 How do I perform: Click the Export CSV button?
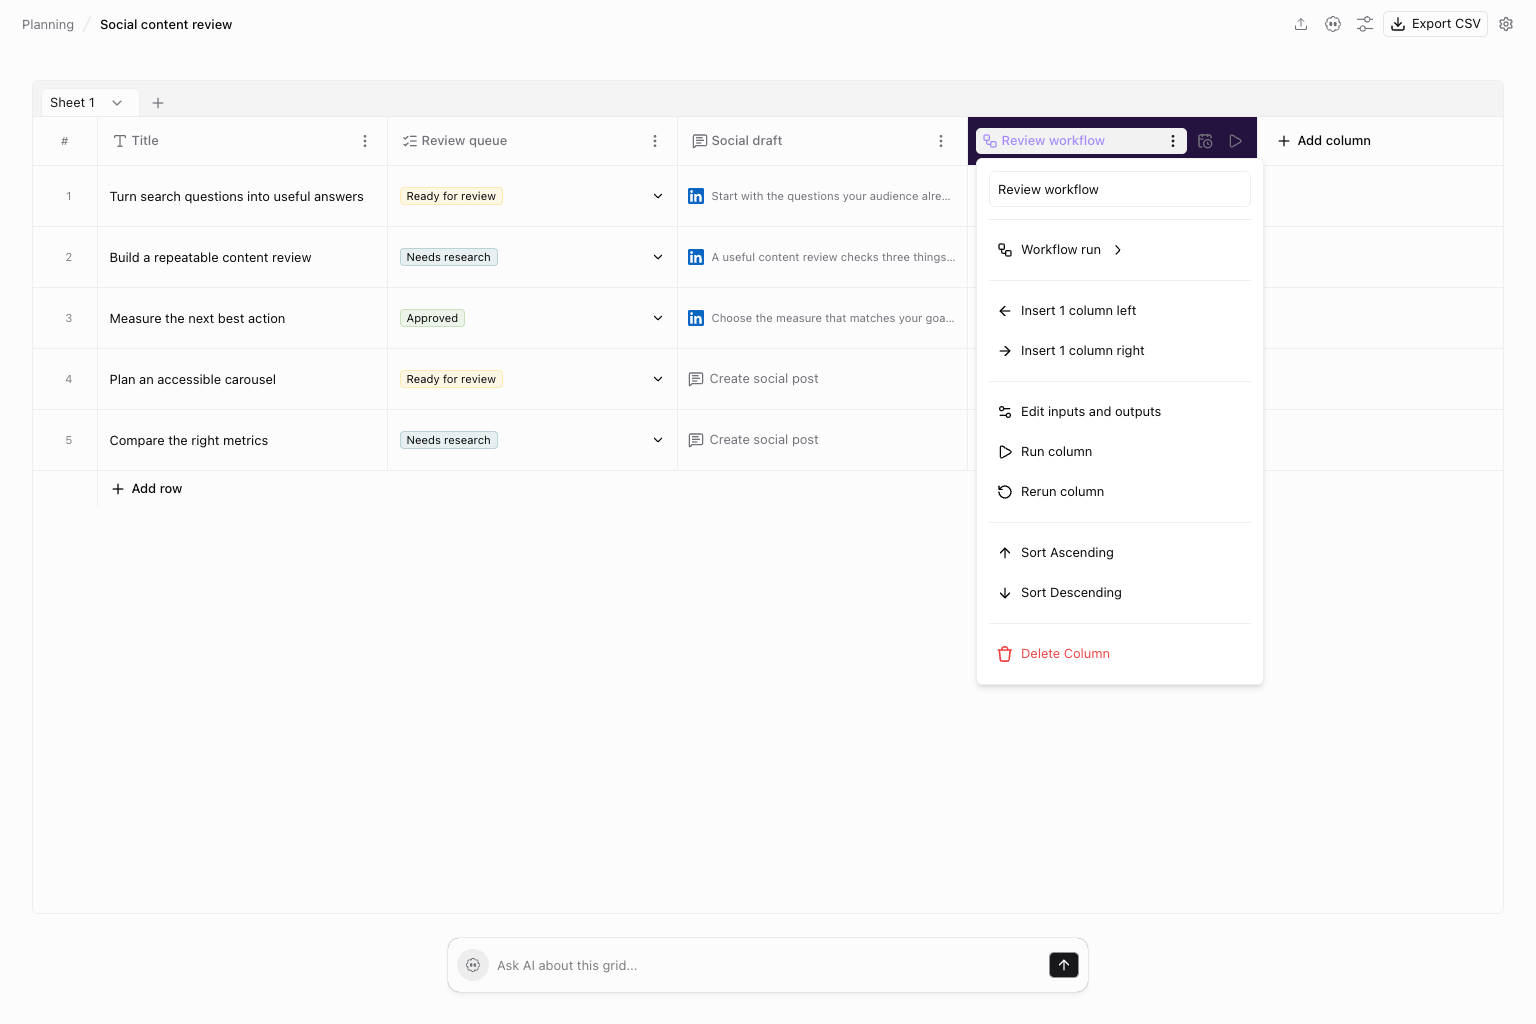(1435, 24)
